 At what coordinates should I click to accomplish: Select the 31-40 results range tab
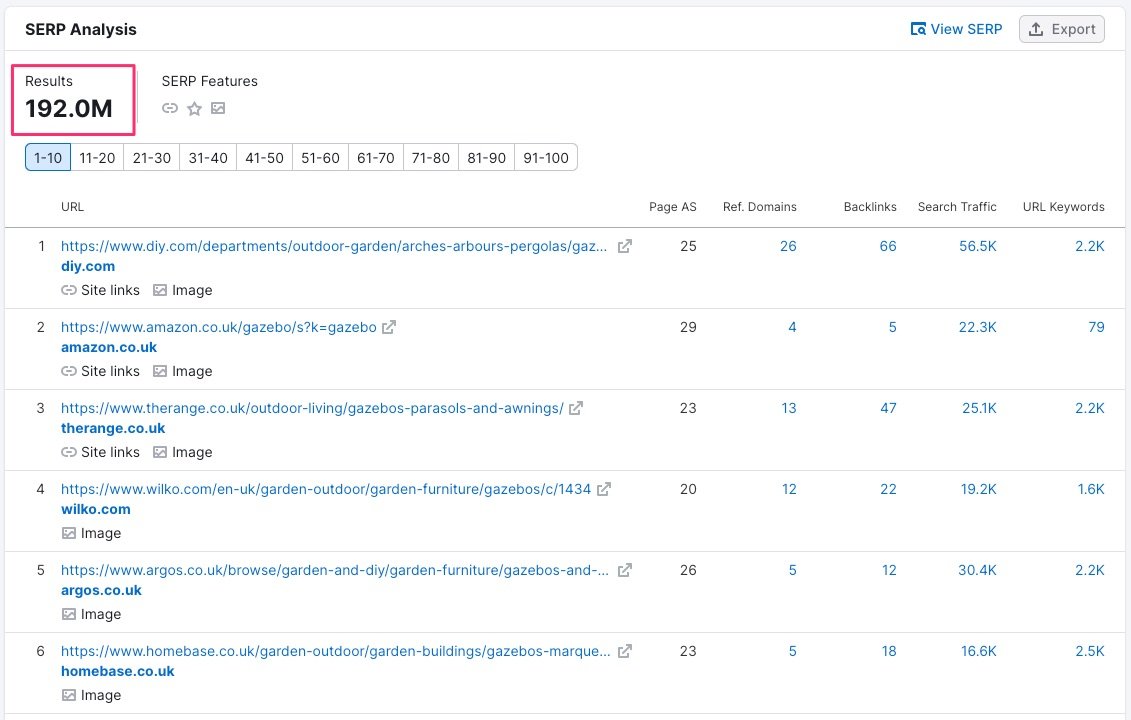(x=208, y=157)
